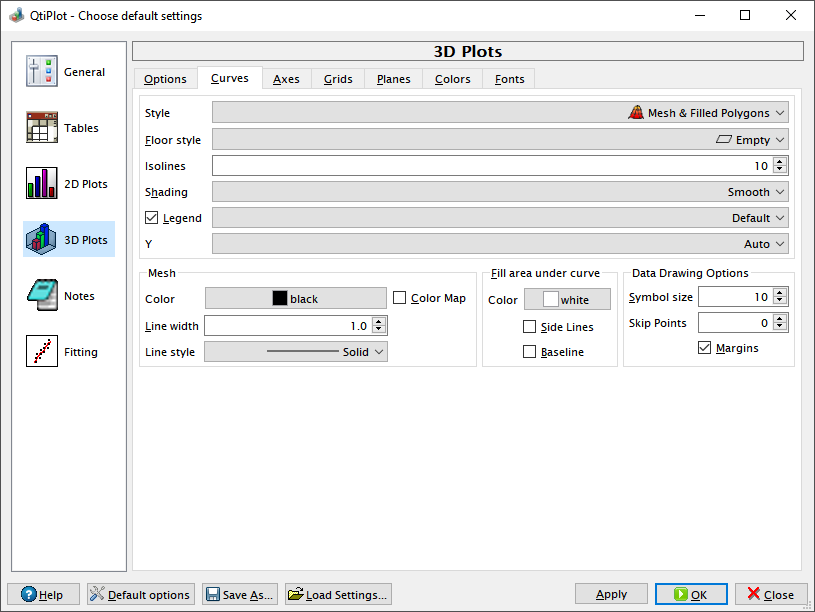Enable the Color Map checkbox
Image resolution: width=815 pixels, height=612 pixels.
tap(399, 298)
